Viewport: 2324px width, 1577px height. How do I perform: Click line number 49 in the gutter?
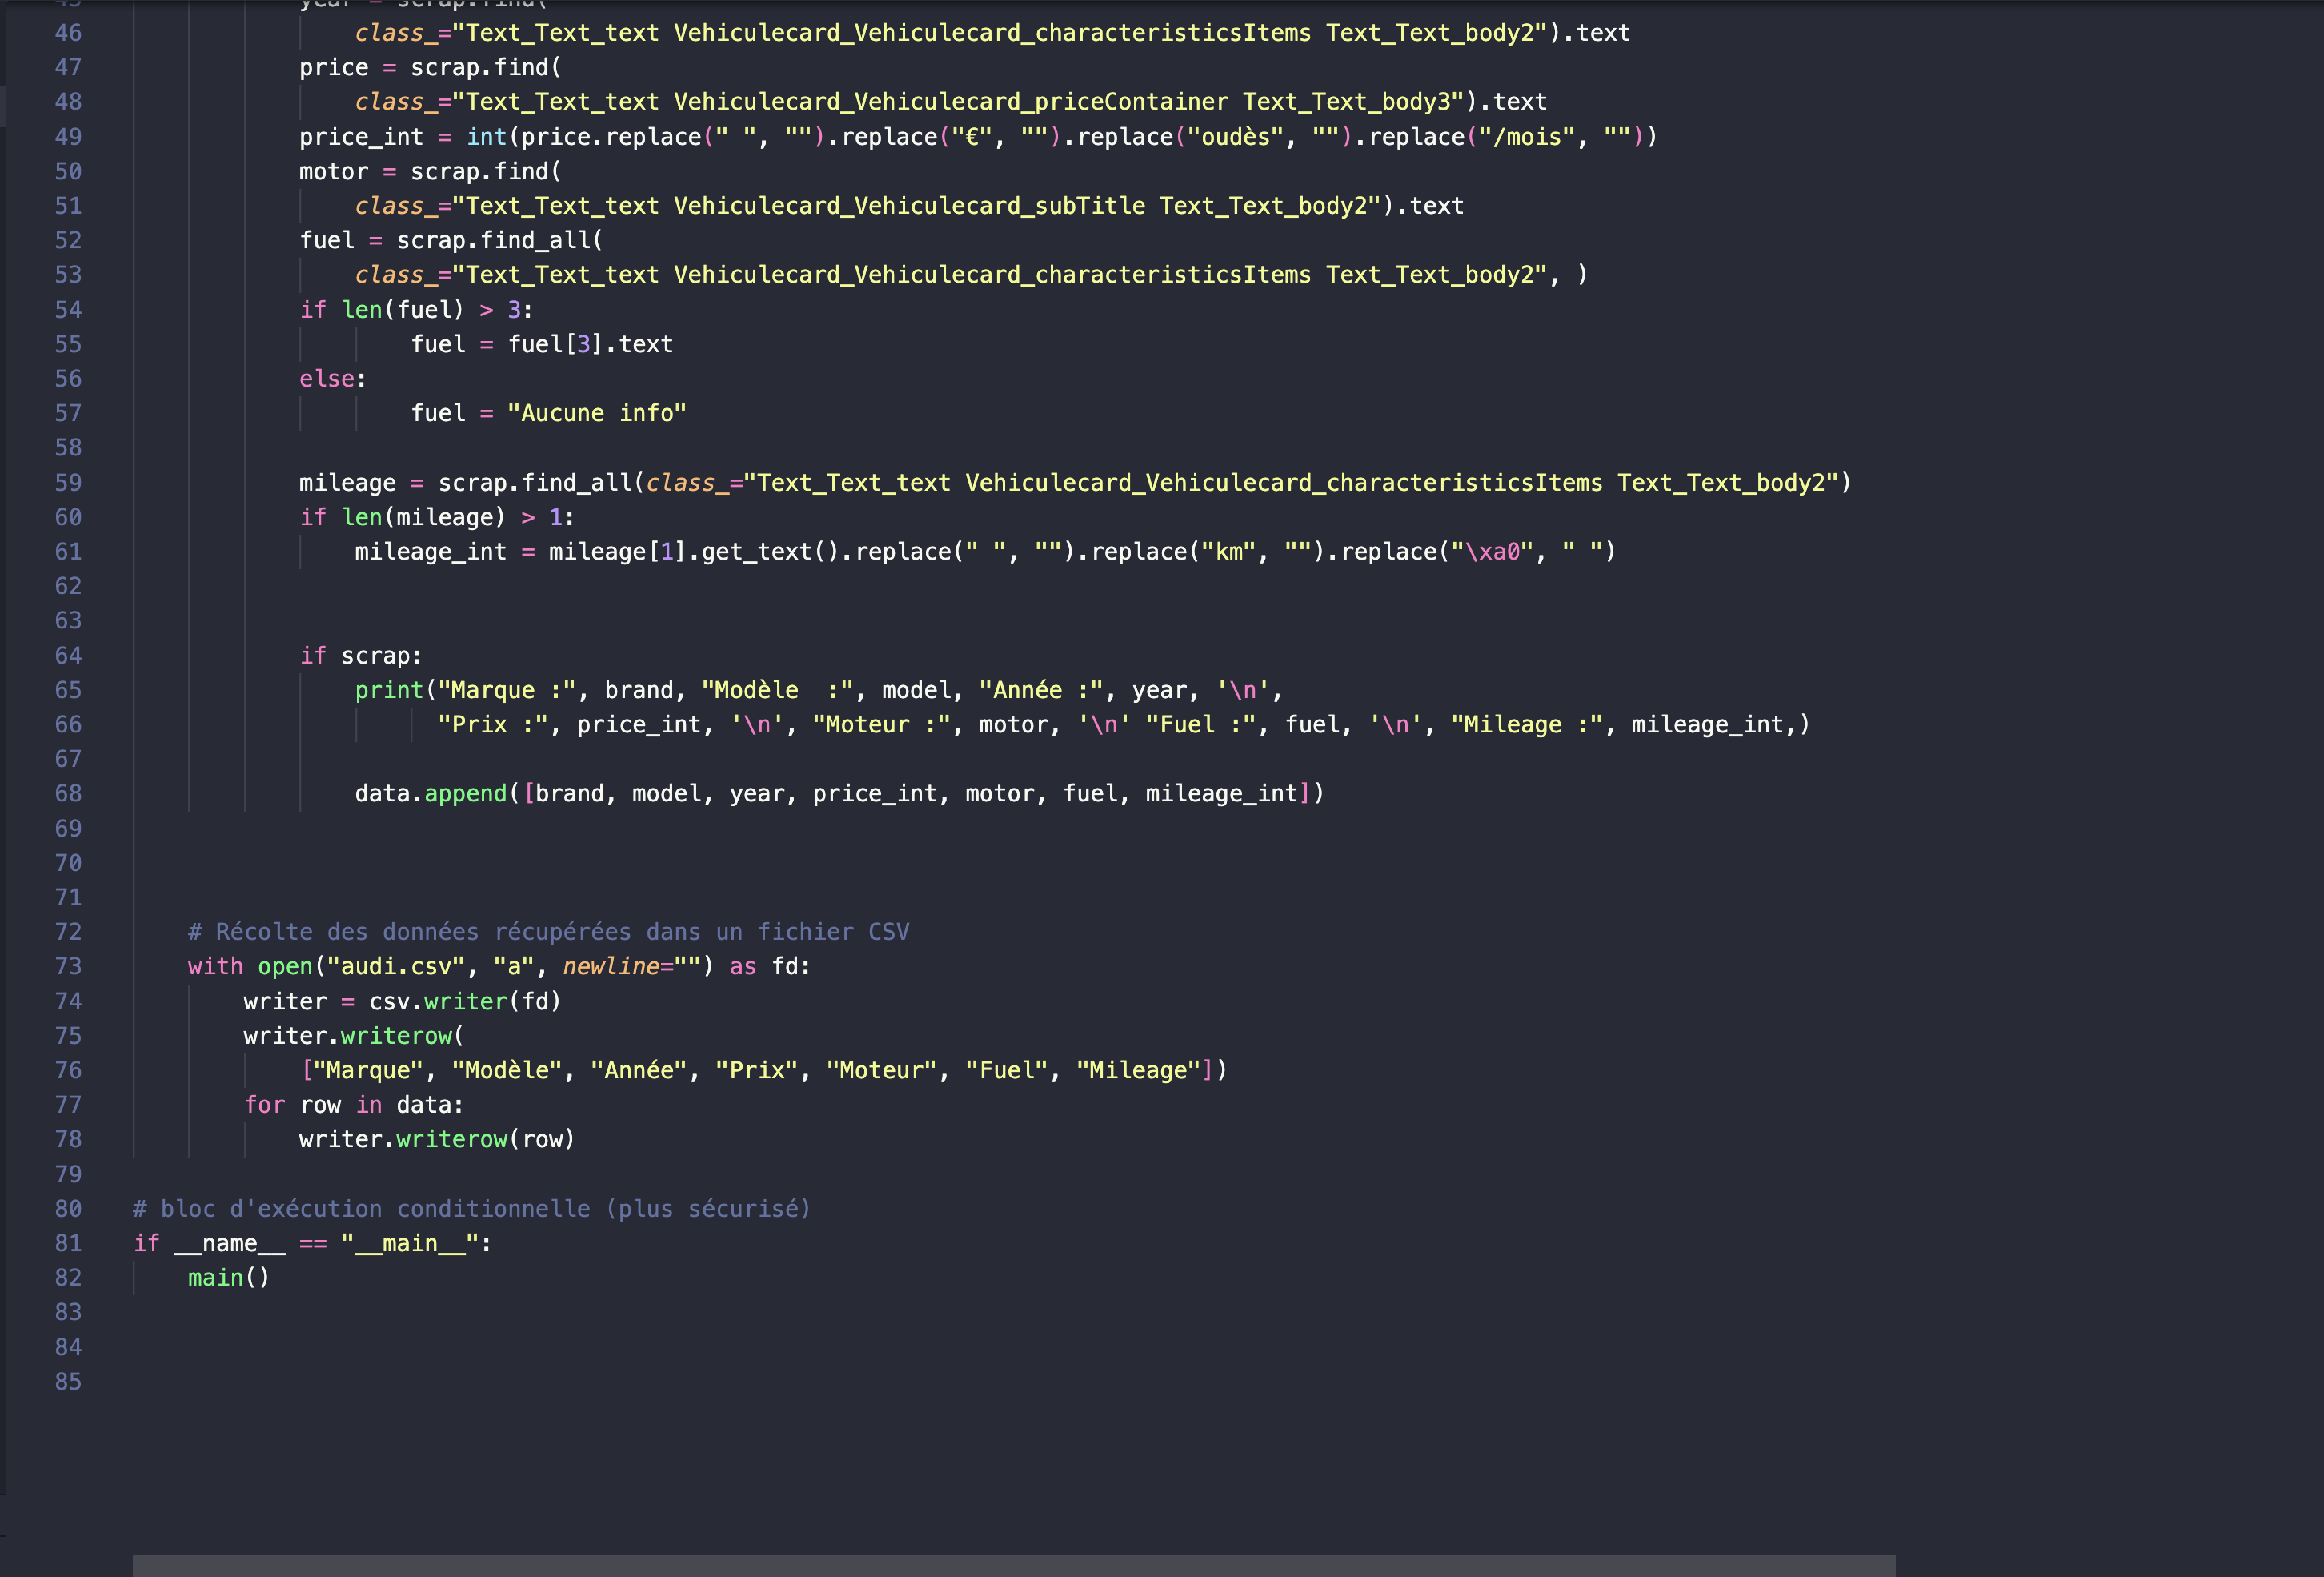point(68,137)
